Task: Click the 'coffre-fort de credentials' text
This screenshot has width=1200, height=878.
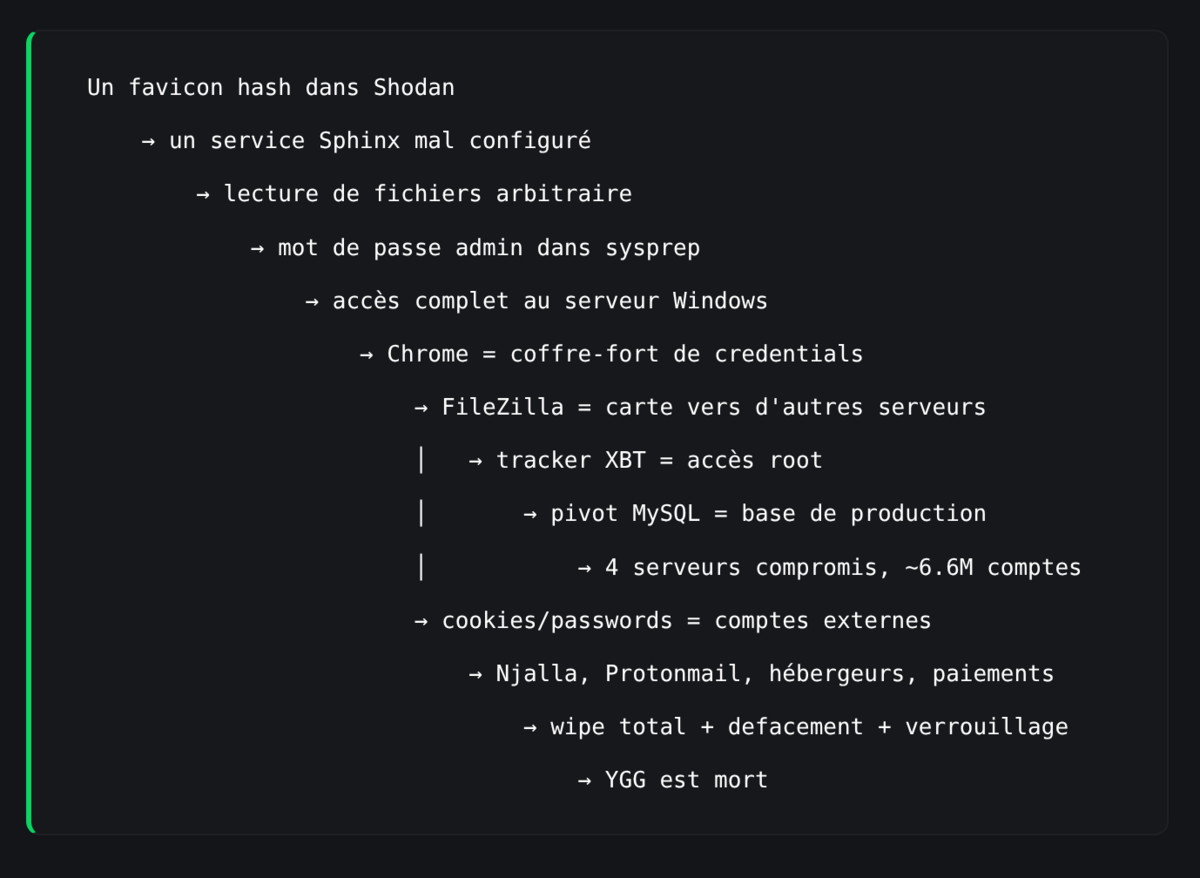Action: (x=686, y=354)
